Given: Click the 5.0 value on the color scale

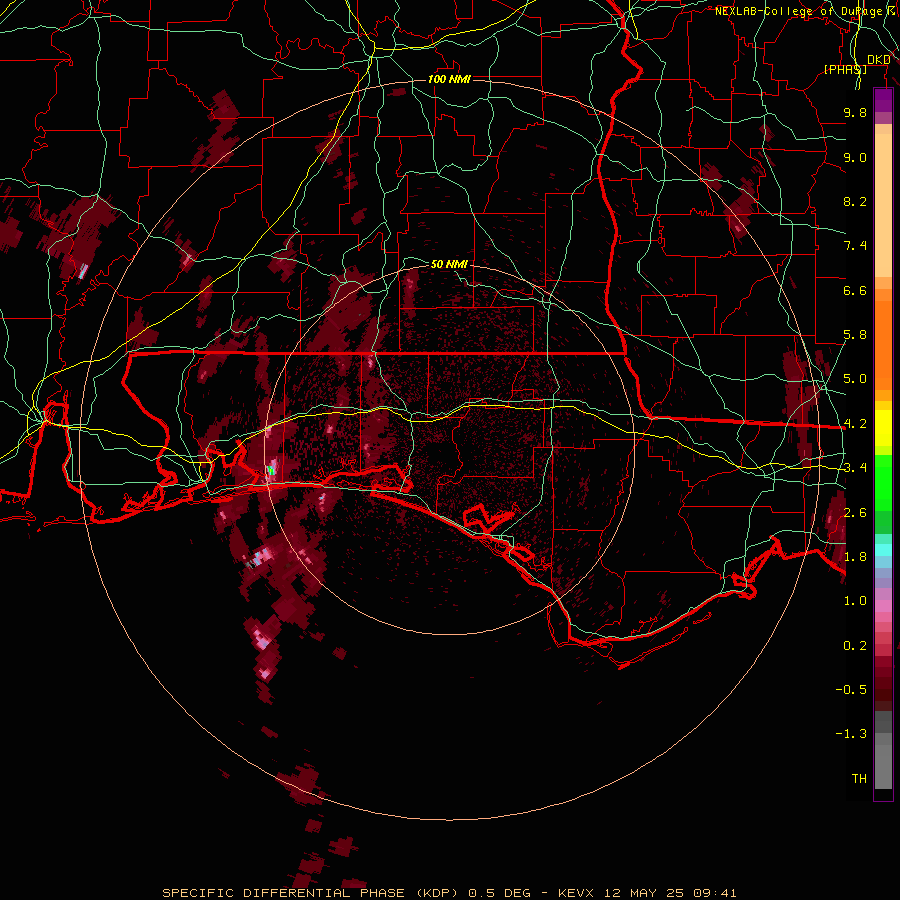Looking at the screenshot, I should click(855, 379).
